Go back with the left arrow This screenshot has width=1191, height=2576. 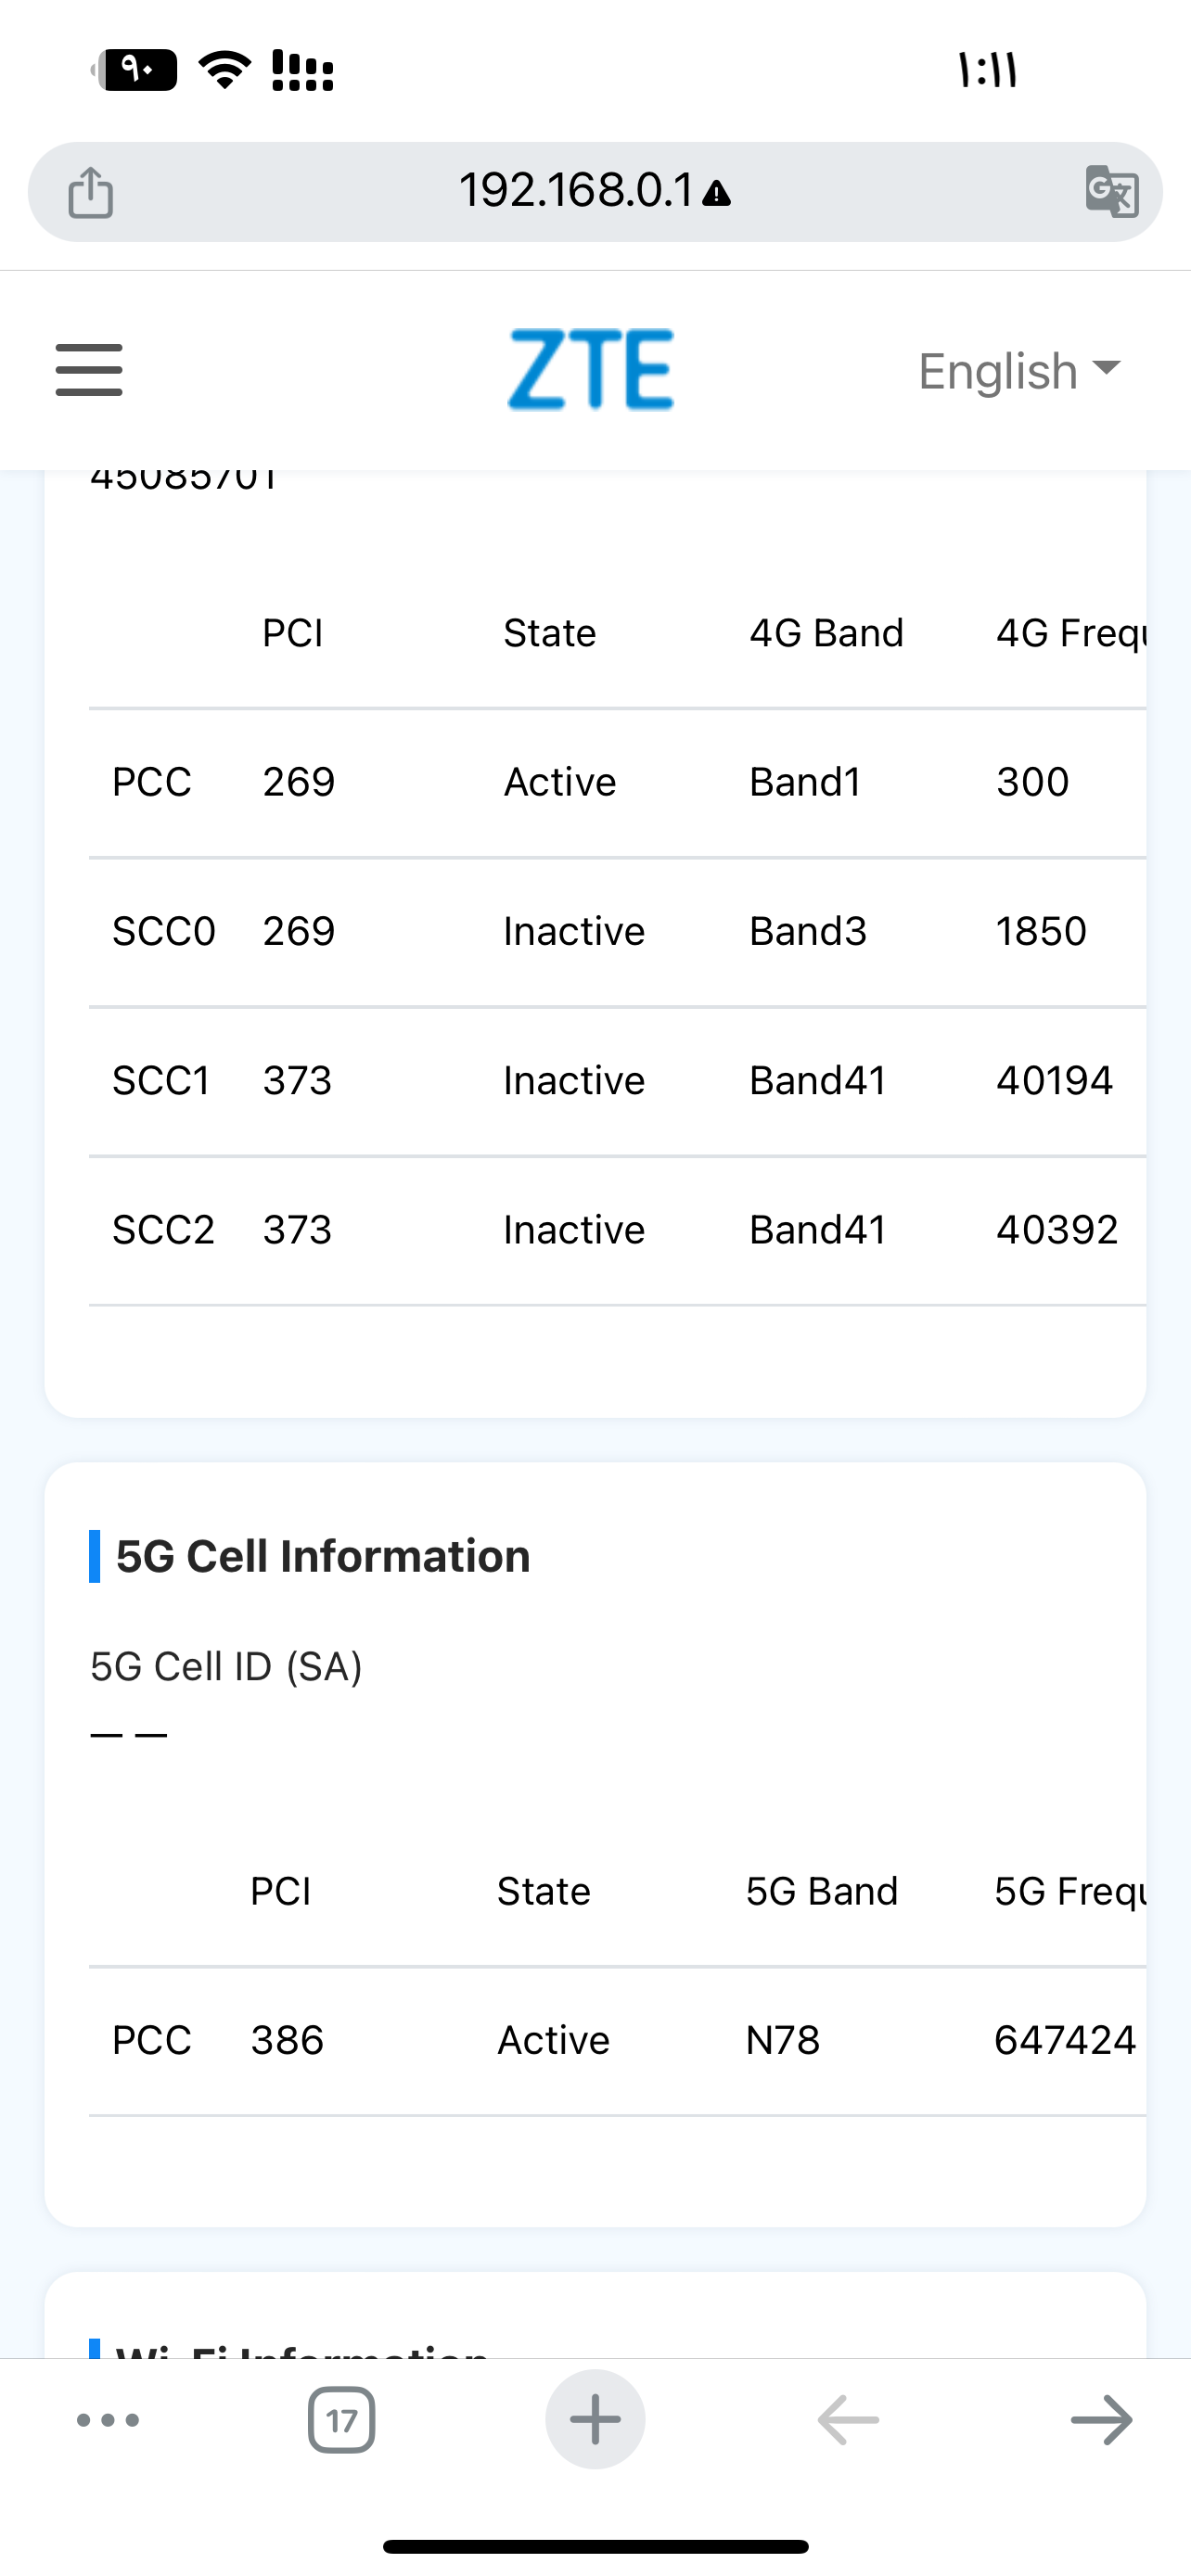click(848, 2420)
